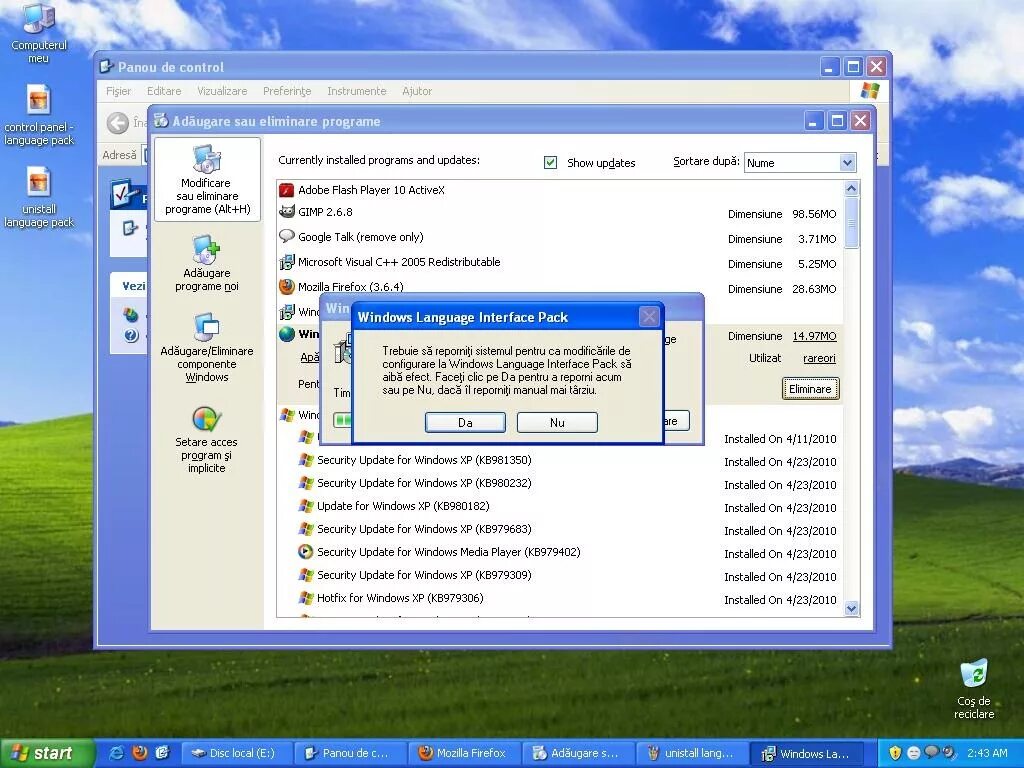Screen dimensions: 1024x768
Task: Select Microsoft Visual C++ 2005 Redistributable icon
Action: click(x=287, y=262)
